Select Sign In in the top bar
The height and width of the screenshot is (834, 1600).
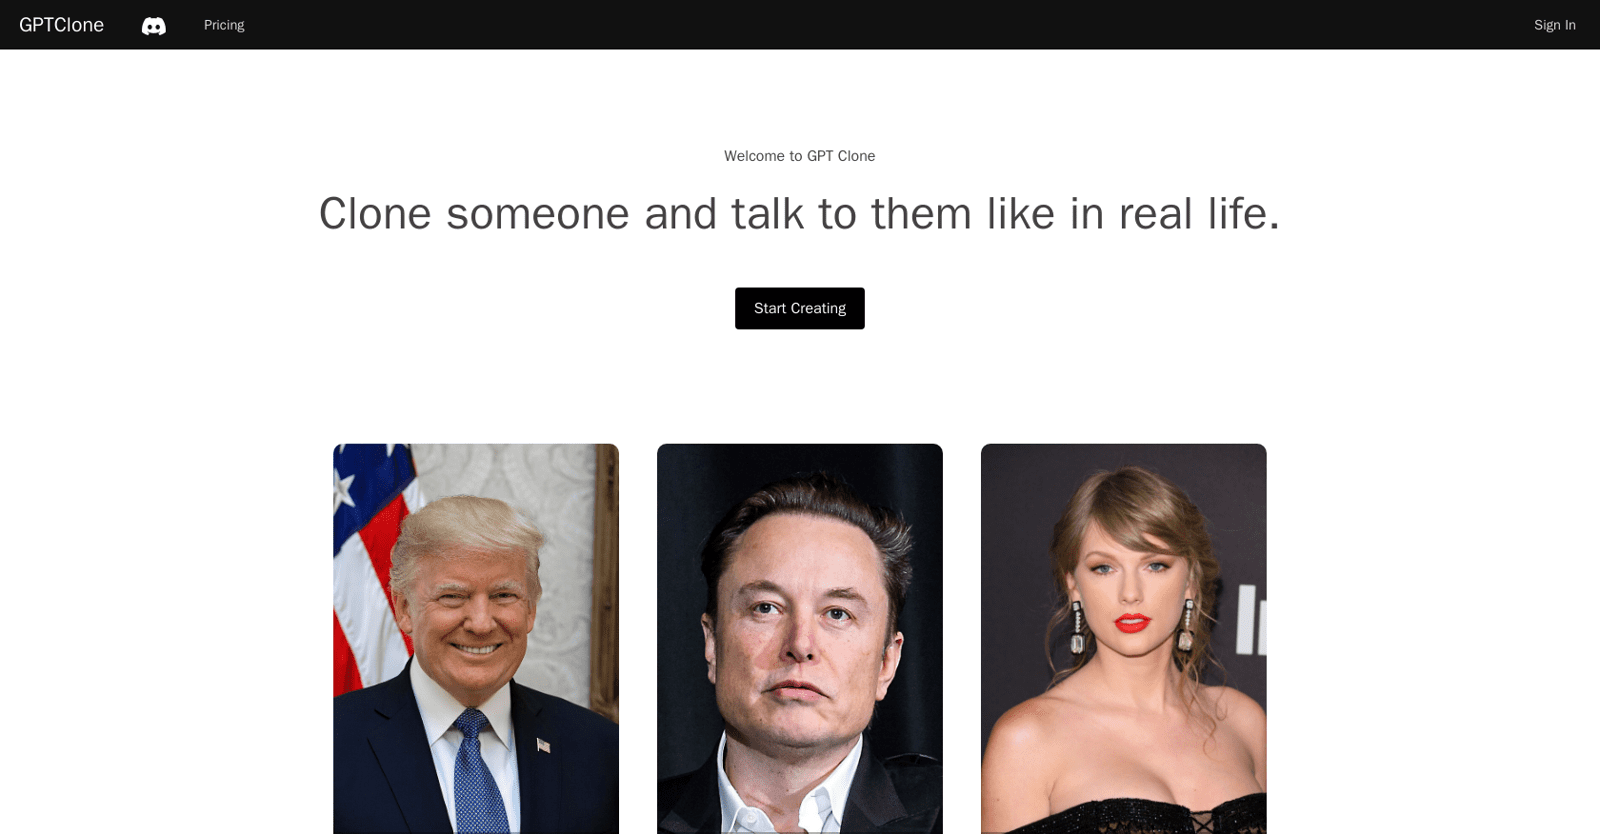tap(1554, 25)
